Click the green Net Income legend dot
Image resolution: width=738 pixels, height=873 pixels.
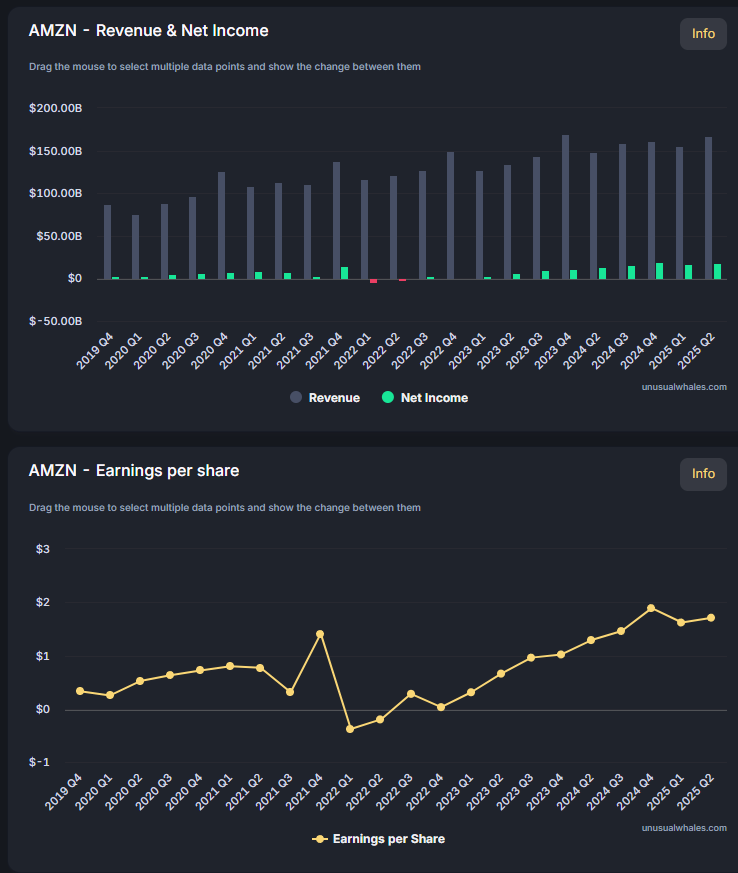click(388, 398)
